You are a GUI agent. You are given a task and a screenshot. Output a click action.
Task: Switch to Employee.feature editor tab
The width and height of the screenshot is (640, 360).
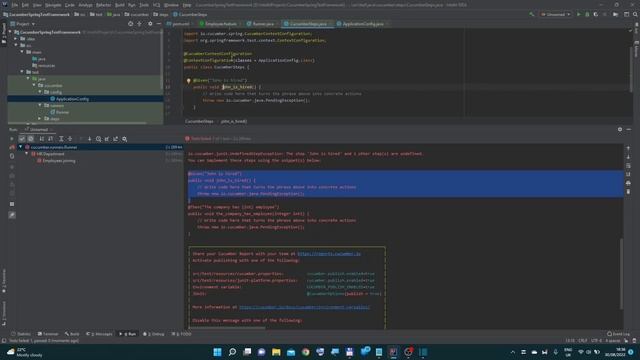(x=219, y=24)
